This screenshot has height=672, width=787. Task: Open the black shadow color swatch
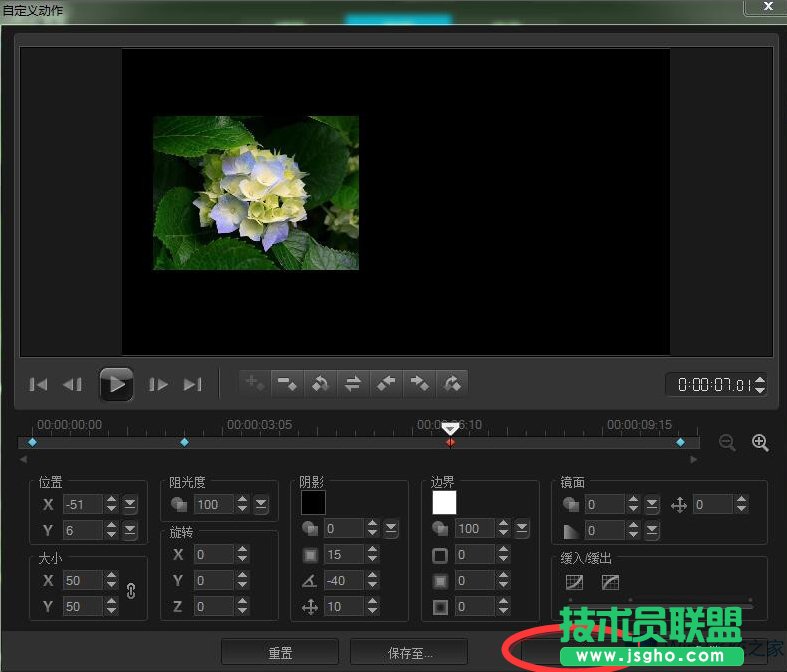coord(313,502)
